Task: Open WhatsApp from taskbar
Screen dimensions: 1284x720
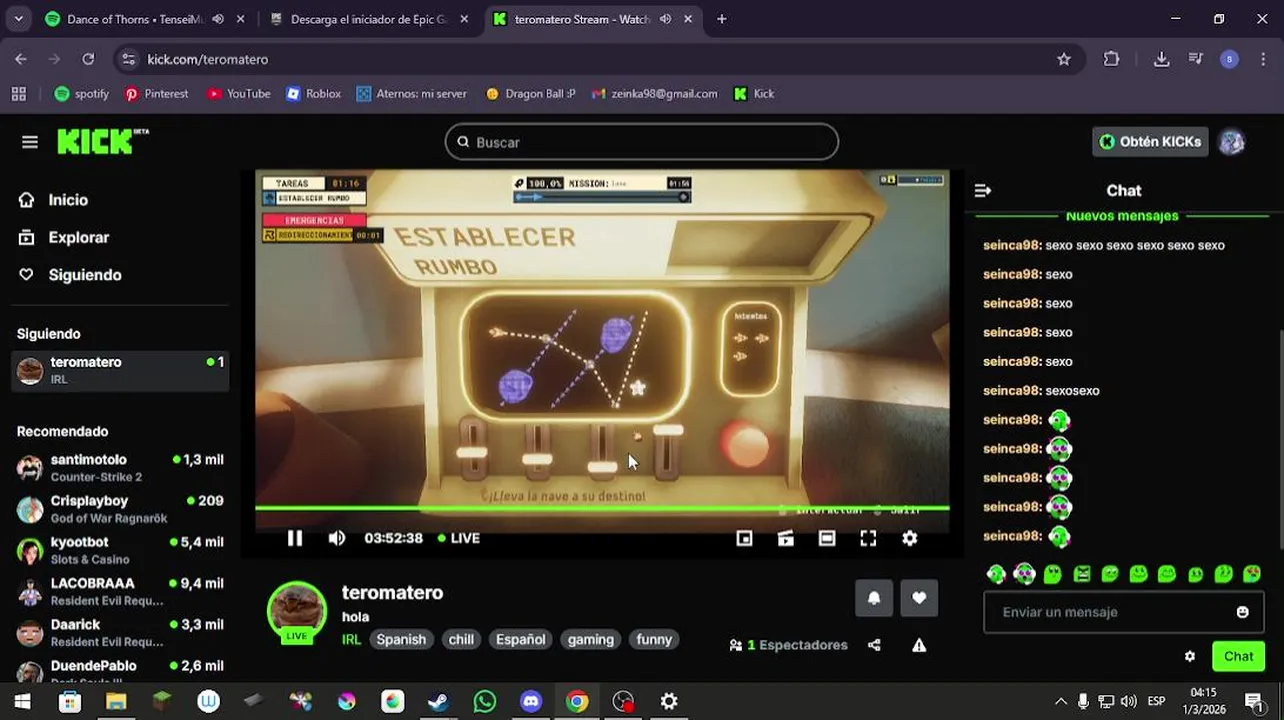Action: point(485,702)
